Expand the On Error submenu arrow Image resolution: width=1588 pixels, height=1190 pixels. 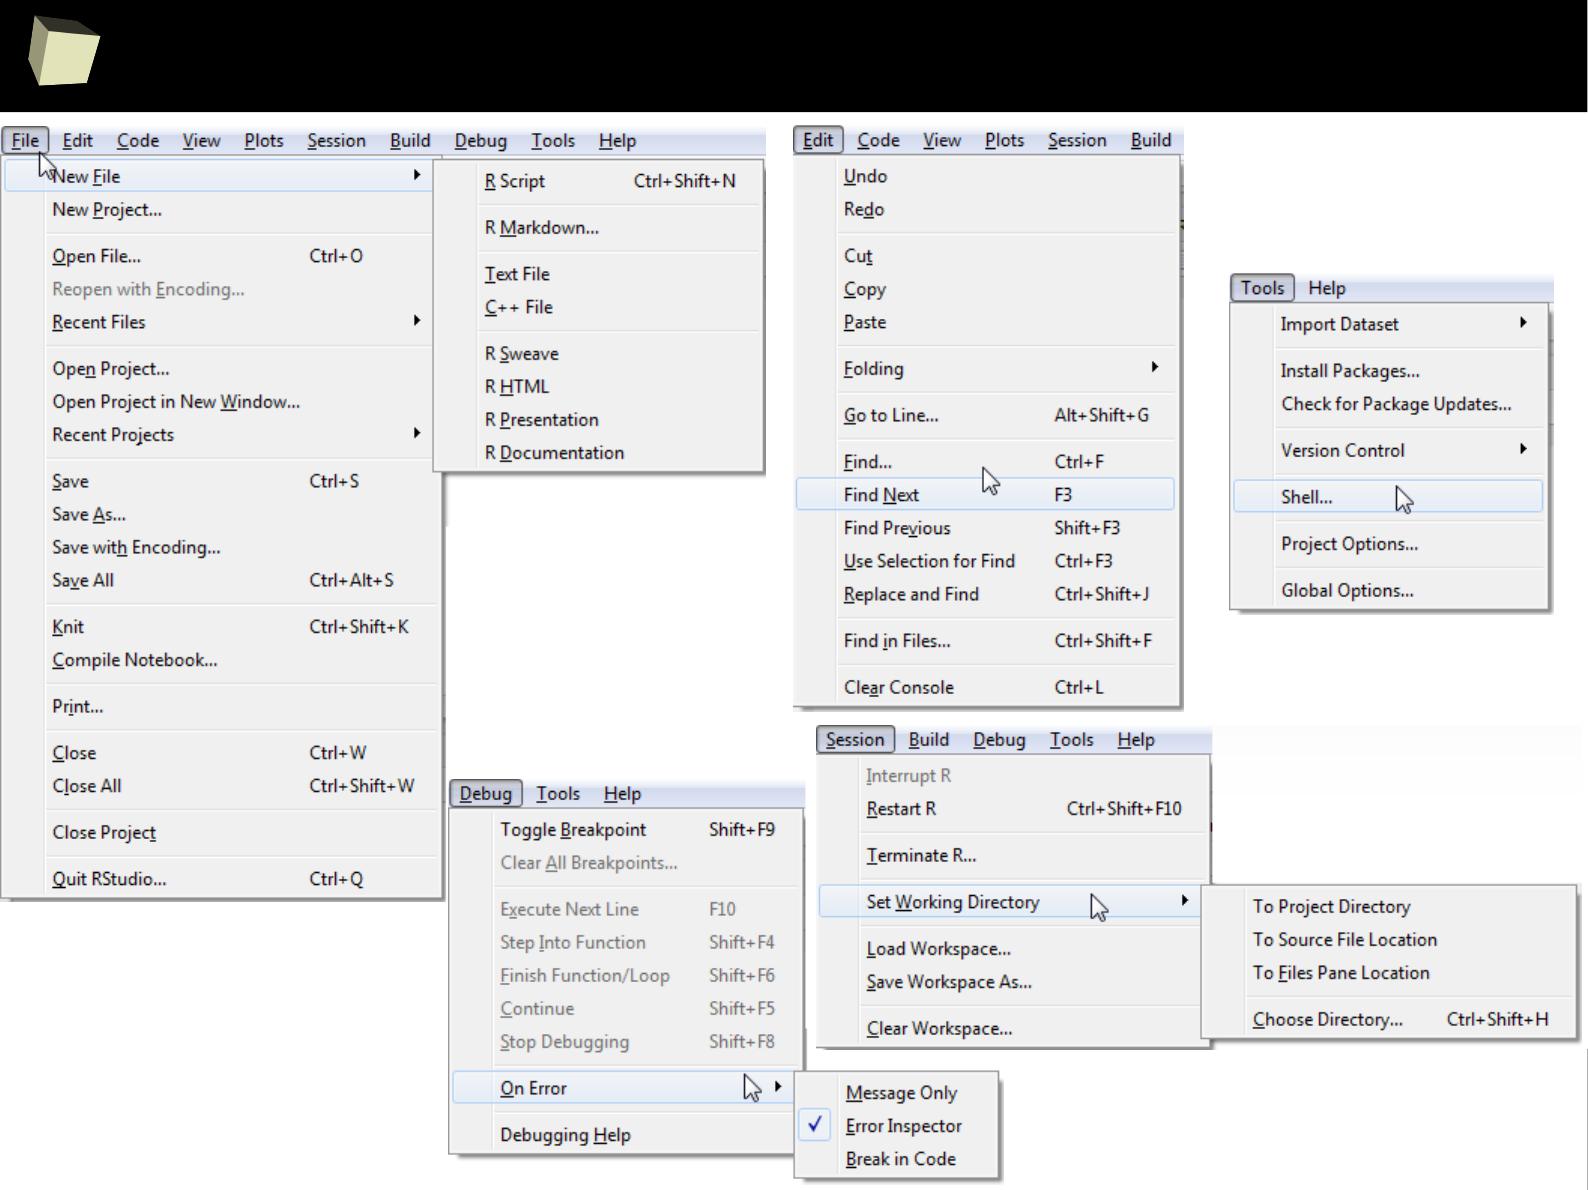778,1086
